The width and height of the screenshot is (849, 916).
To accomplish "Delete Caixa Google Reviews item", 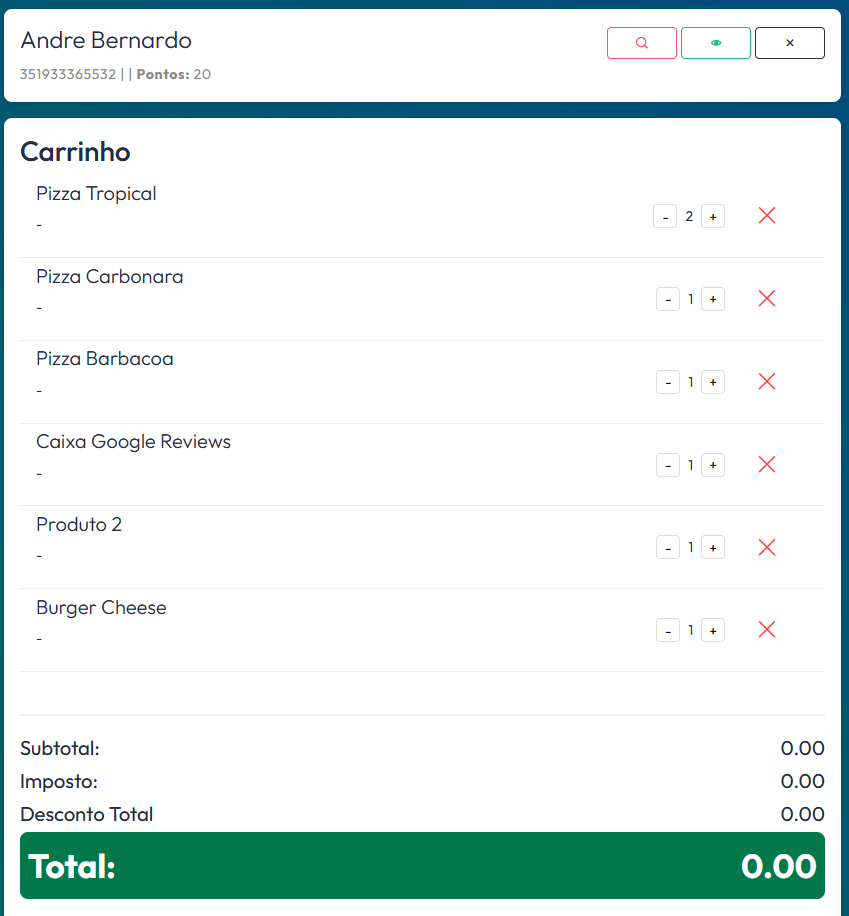I will point(767,465).
